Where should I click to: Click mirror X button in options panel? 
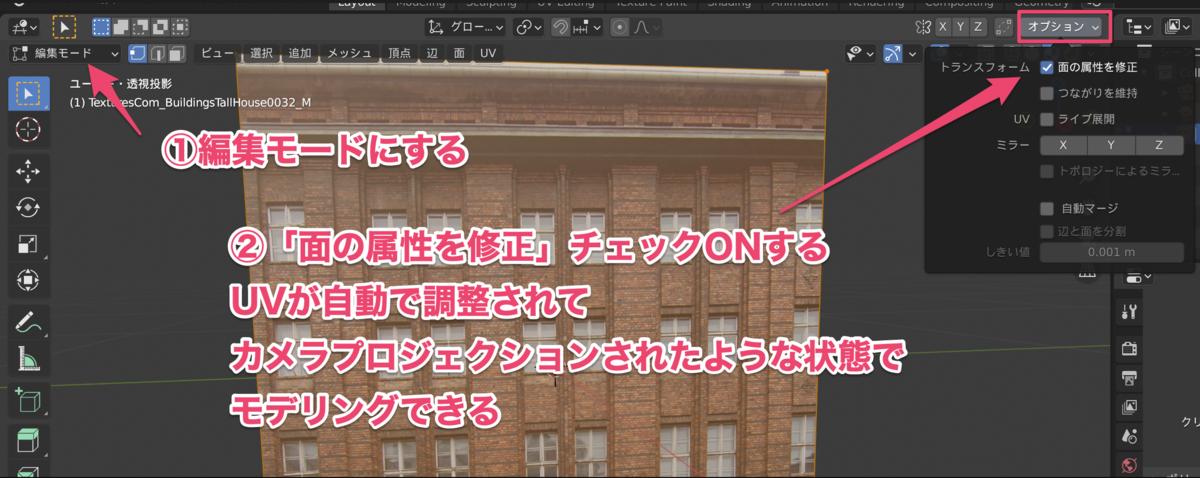tap(1064, 145)
